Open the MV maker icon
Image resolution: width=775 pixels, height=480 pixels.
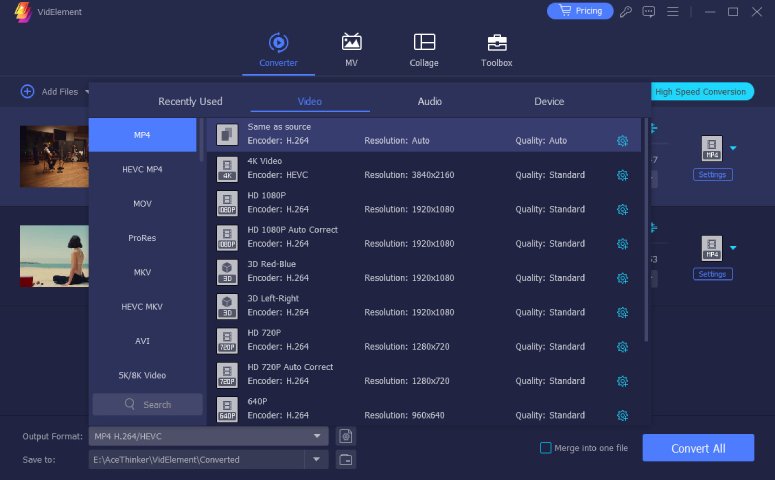(x=351, y=43)
